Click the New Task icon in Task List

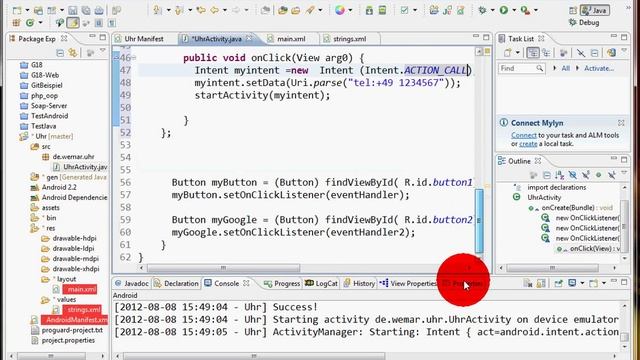coord(507,53)
